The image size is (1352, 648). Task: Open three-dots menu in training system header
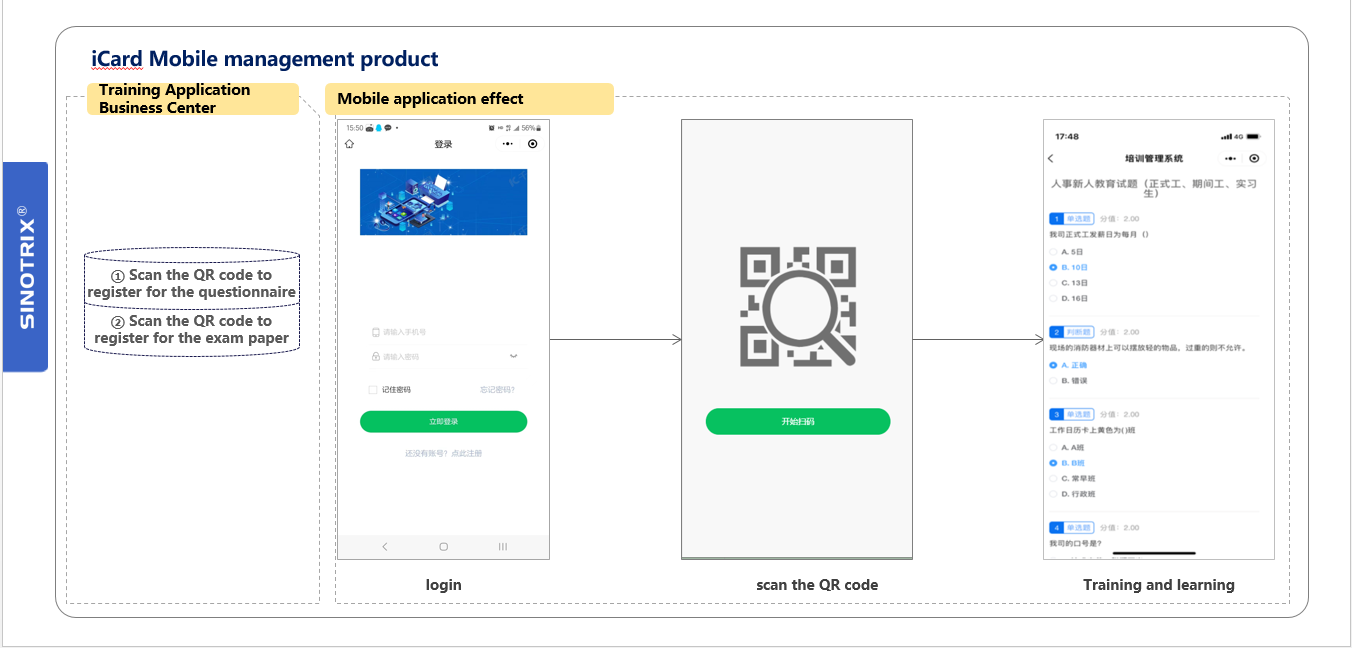tap(1230, 159)
